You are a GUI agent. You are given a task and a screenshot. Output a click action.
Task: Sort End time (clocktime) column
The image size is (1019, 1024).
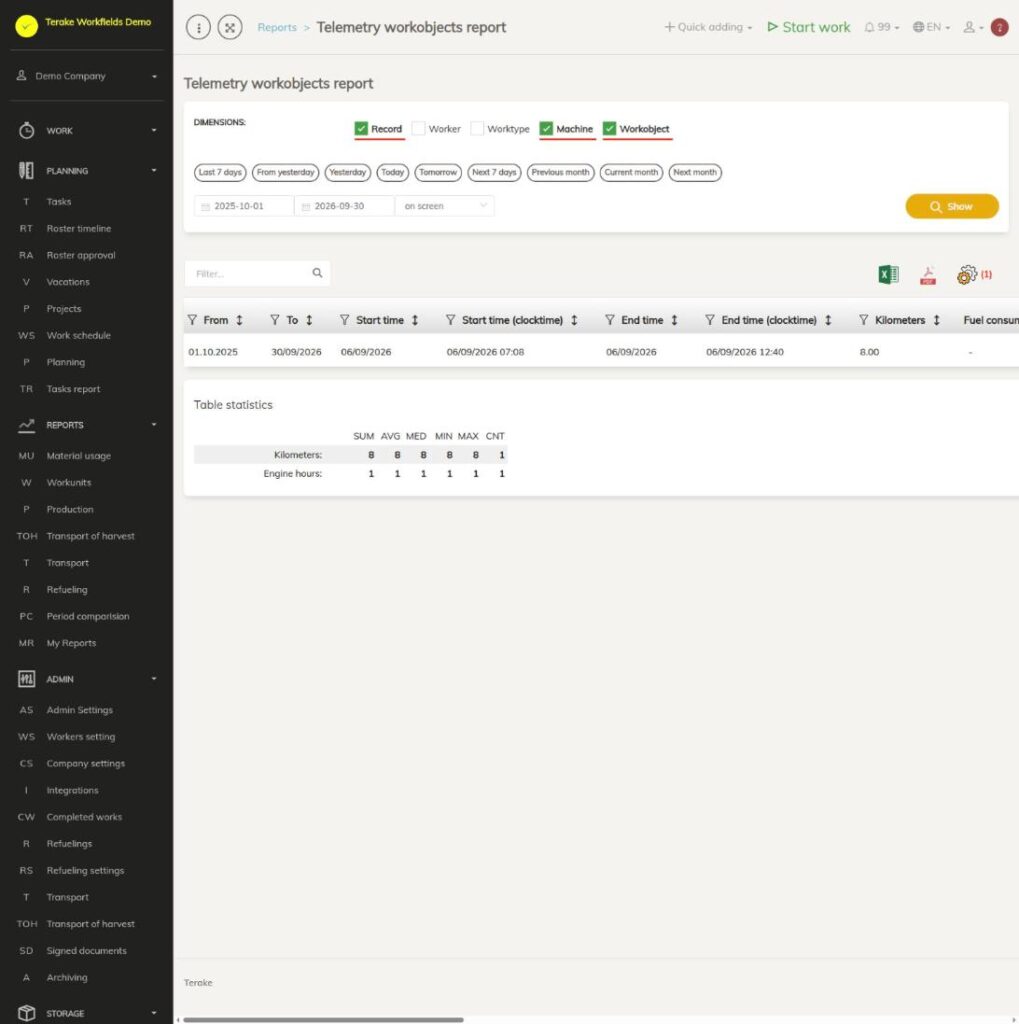[828, 320]
